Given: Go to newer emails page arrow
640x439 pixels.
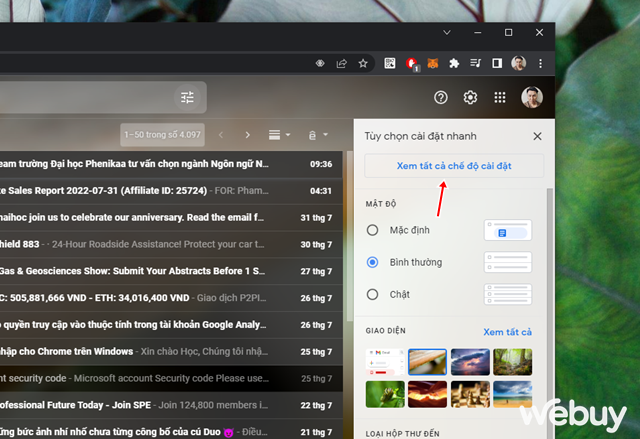Looking at the screenshot, I should tap(221, 135).
